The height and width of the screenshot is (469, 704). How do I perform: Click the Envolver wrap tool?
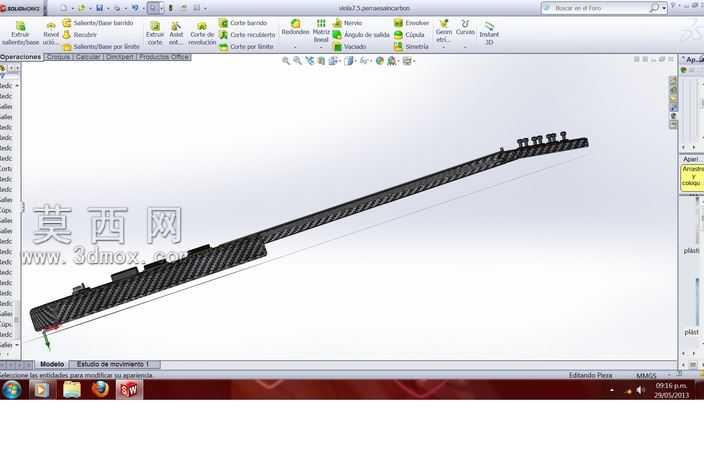[411, 23]
